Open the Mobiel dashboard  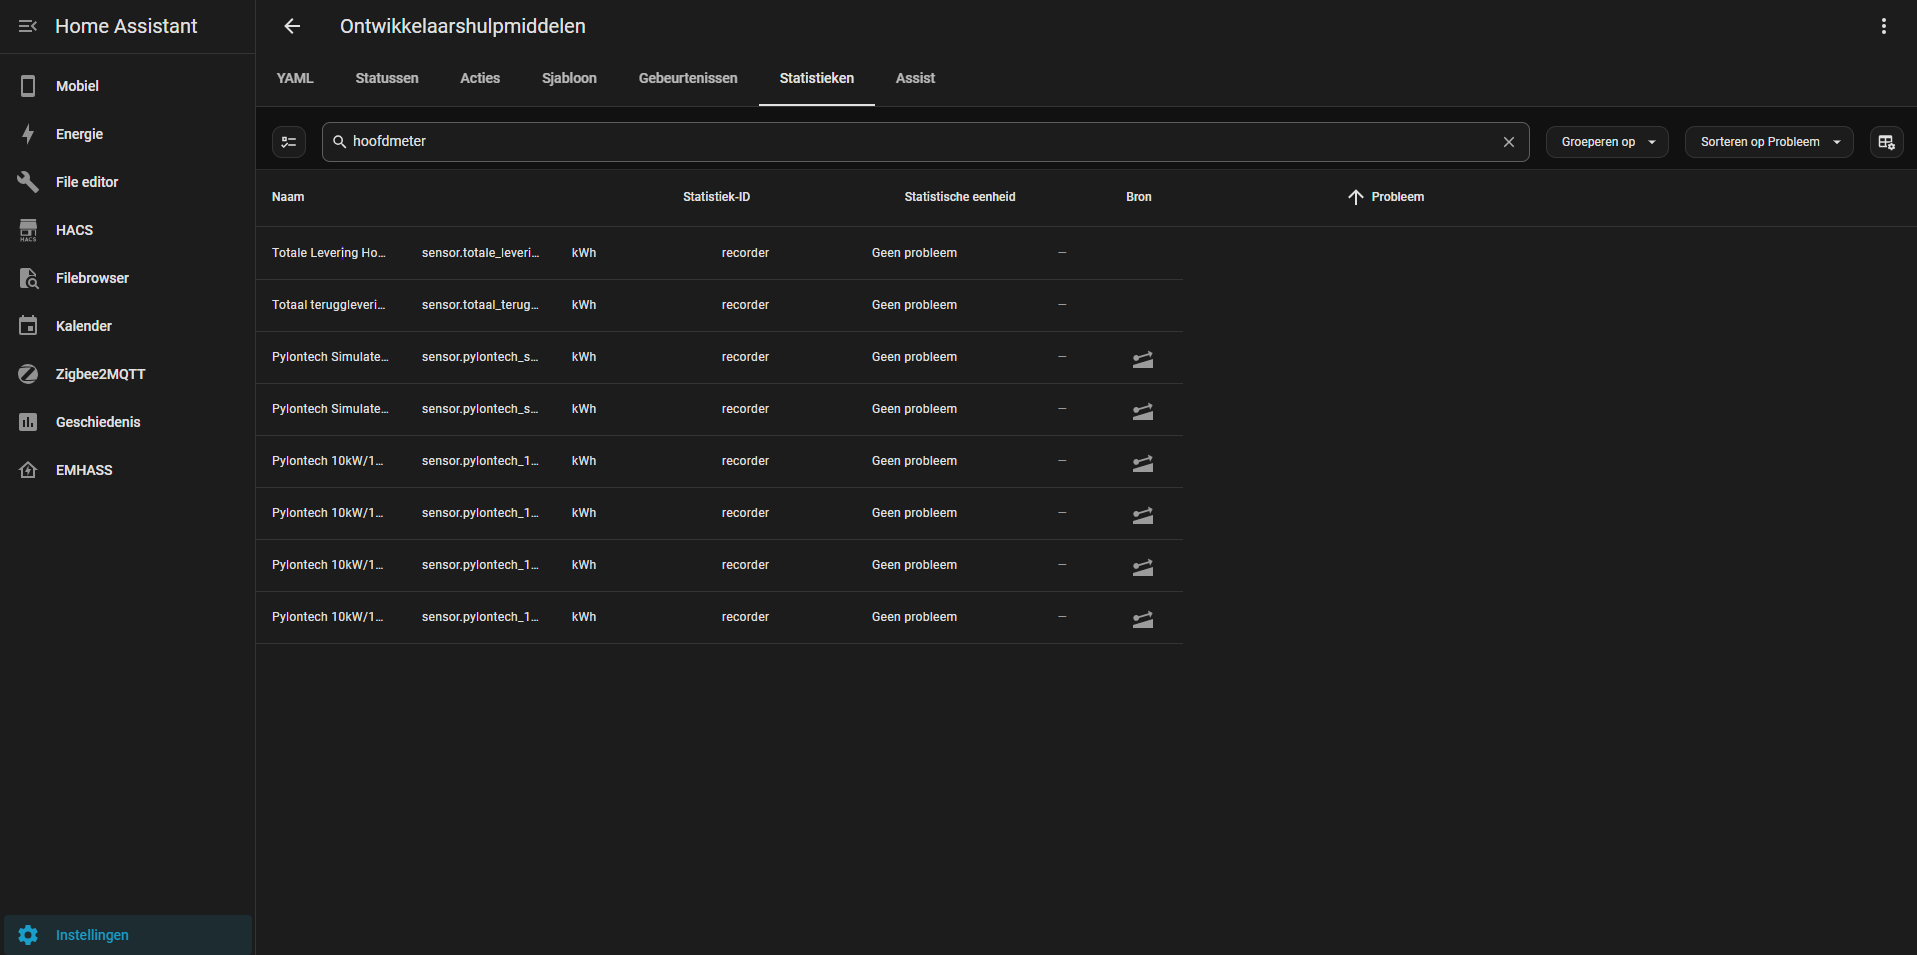point(127,86)
